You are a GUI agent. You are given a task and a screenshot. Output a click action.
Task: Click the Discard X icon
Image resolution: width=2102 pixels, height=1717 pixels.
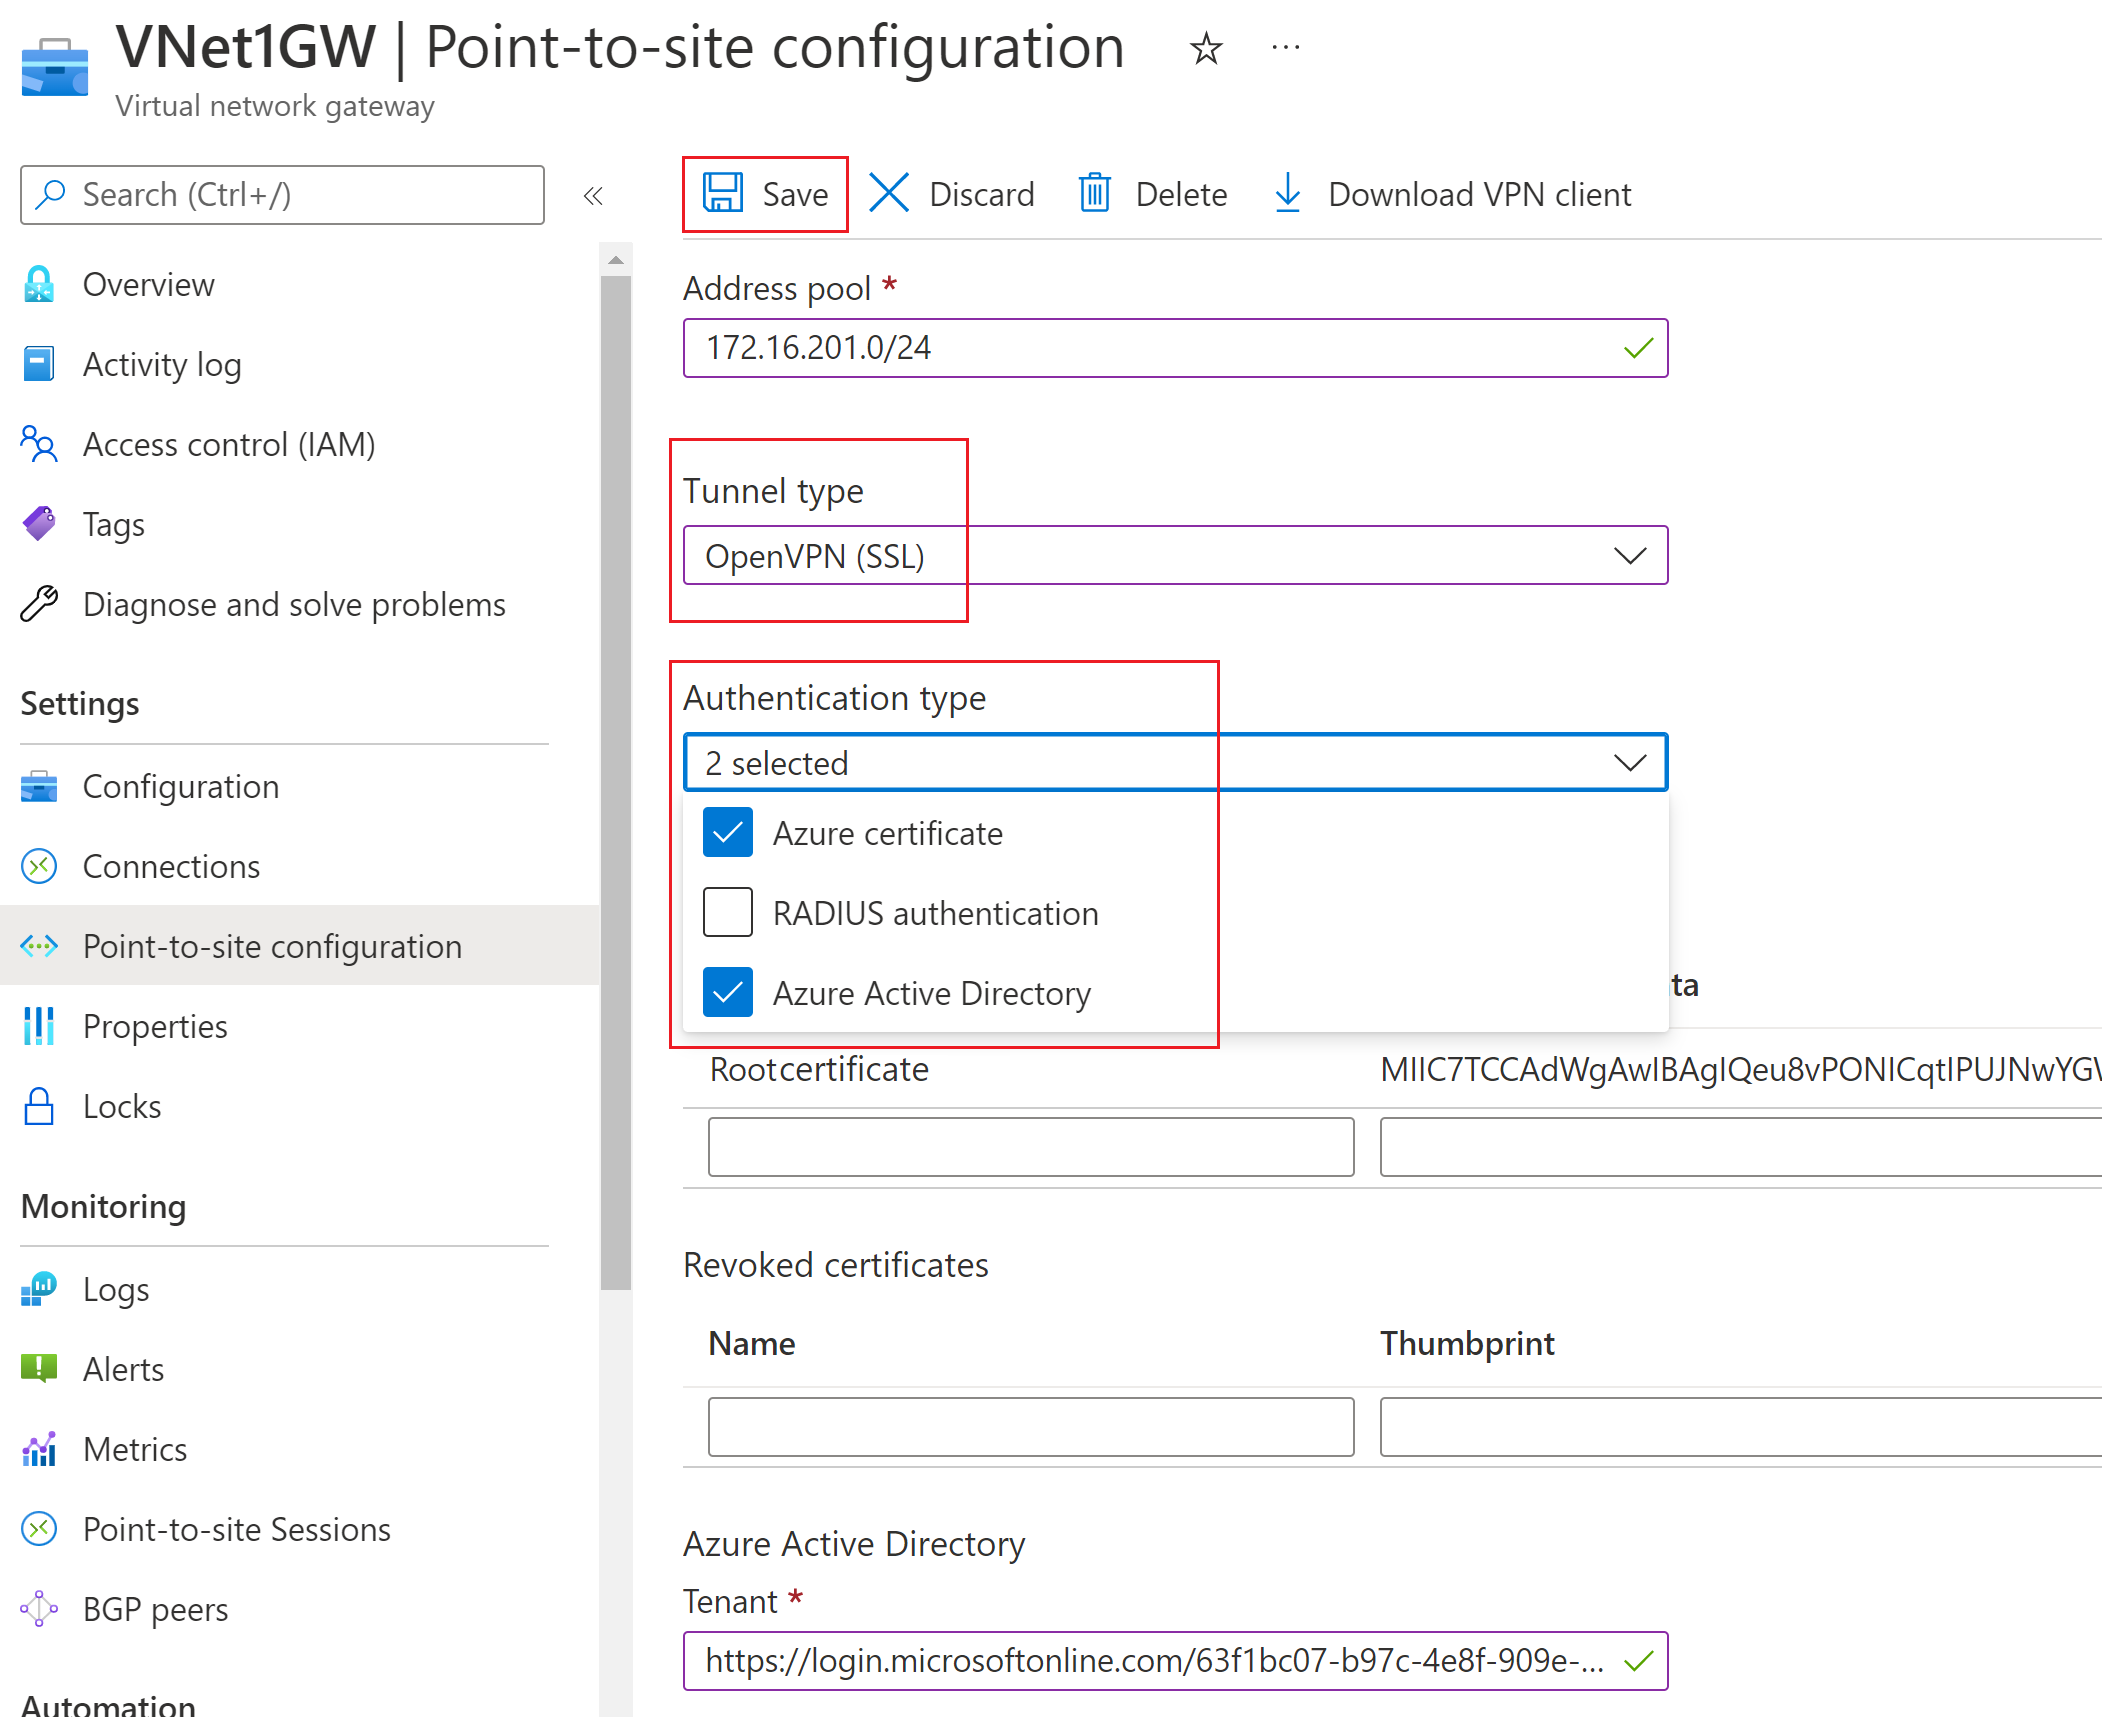click(x=888, y=193)
